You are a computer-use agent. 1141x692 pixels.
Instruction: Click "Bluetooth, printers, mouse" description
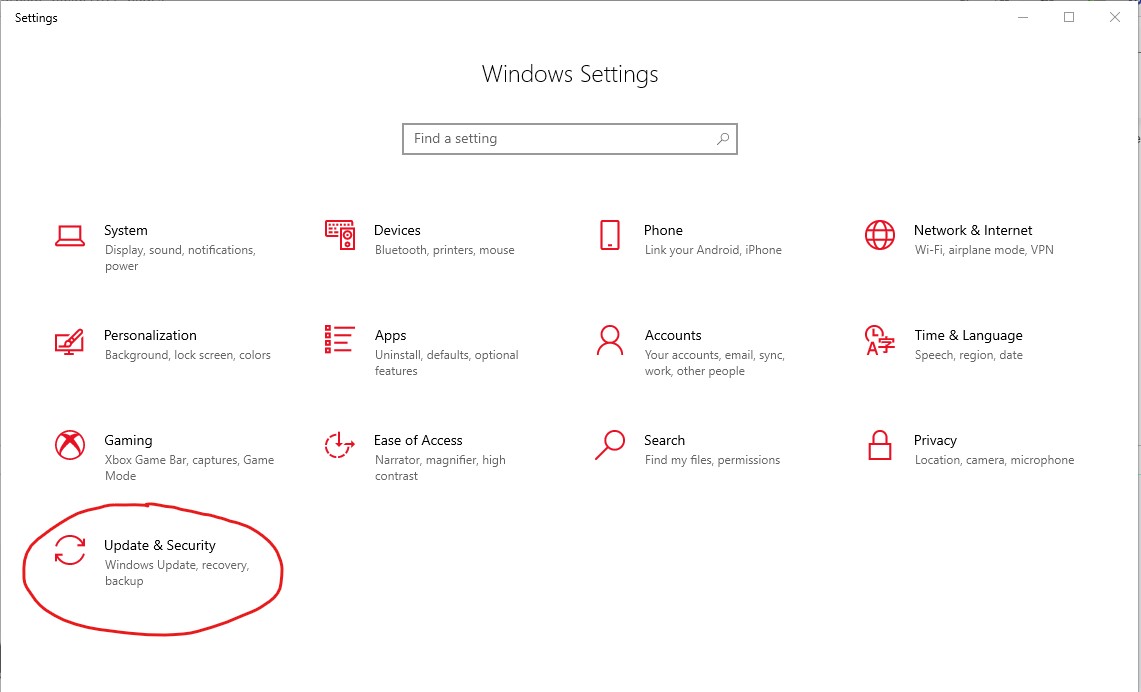click(x=445, y=250)
